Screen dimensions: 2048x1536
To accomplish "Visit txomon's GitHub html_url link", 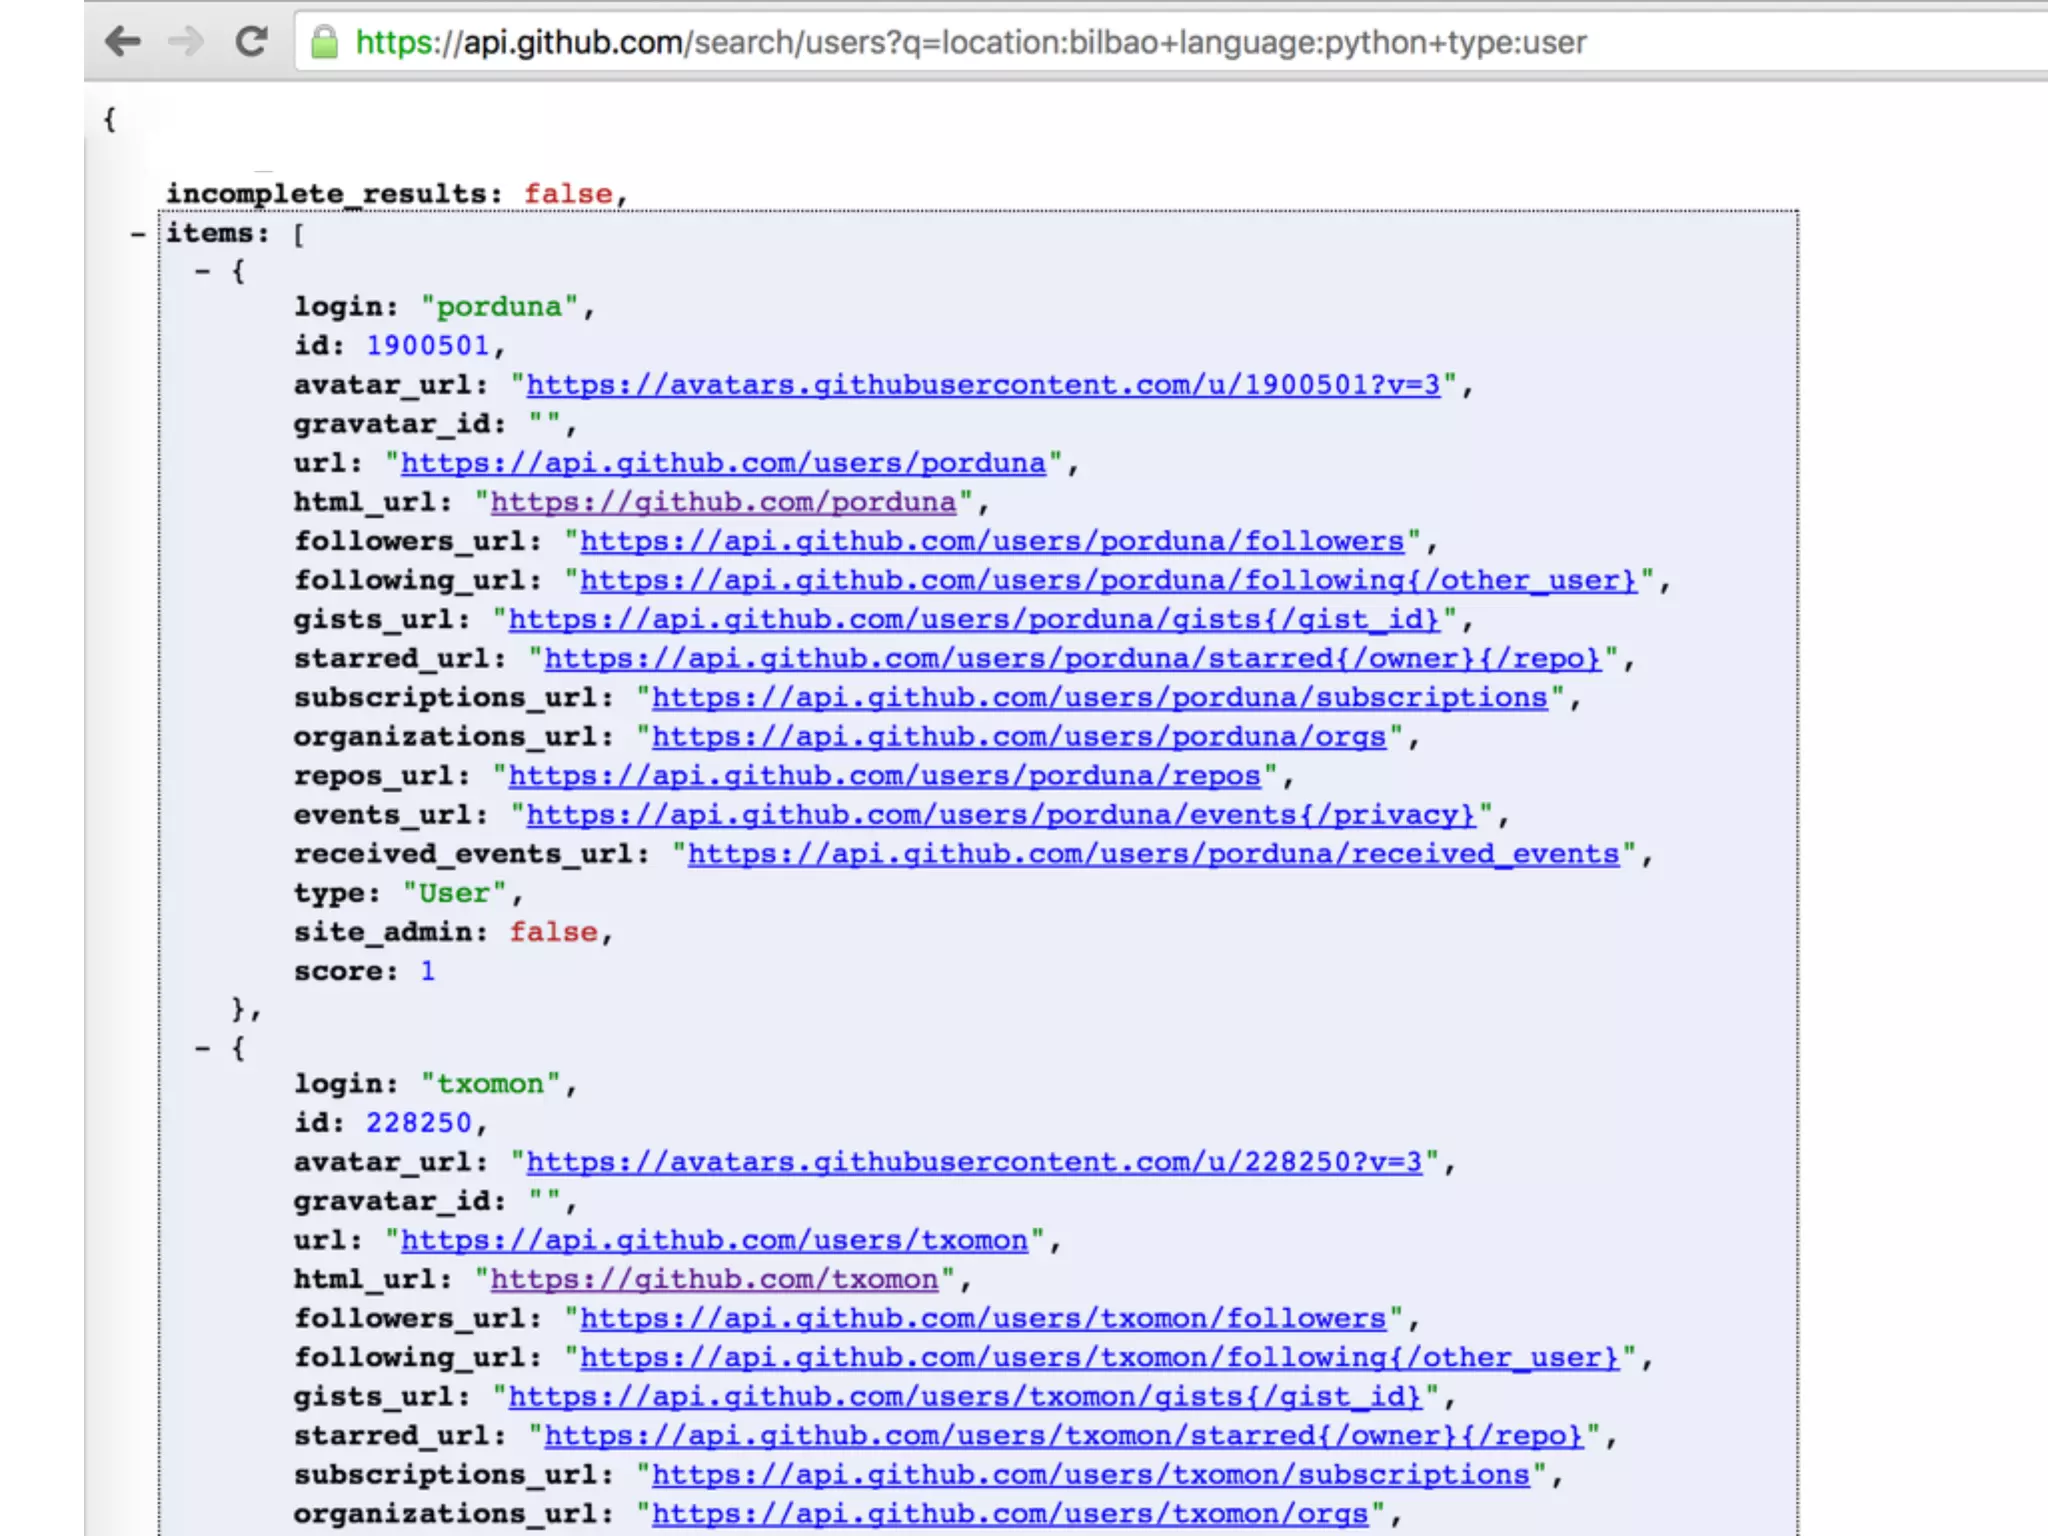I will tap(714, 1279).
